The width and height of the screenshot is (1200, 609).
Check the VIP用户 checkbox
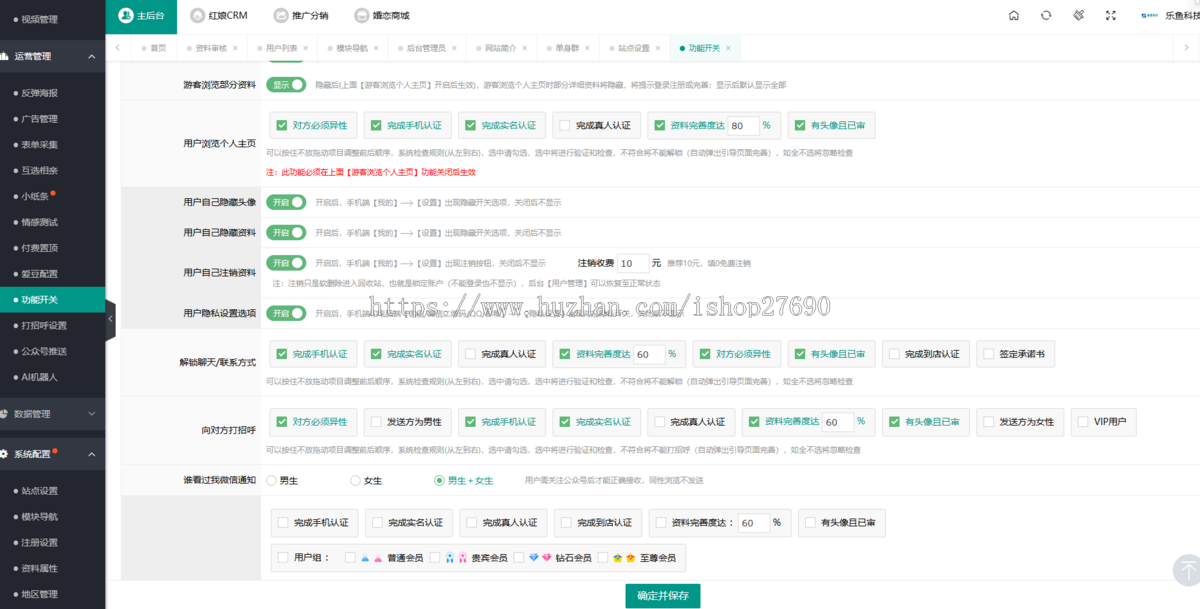(1084, 422)
